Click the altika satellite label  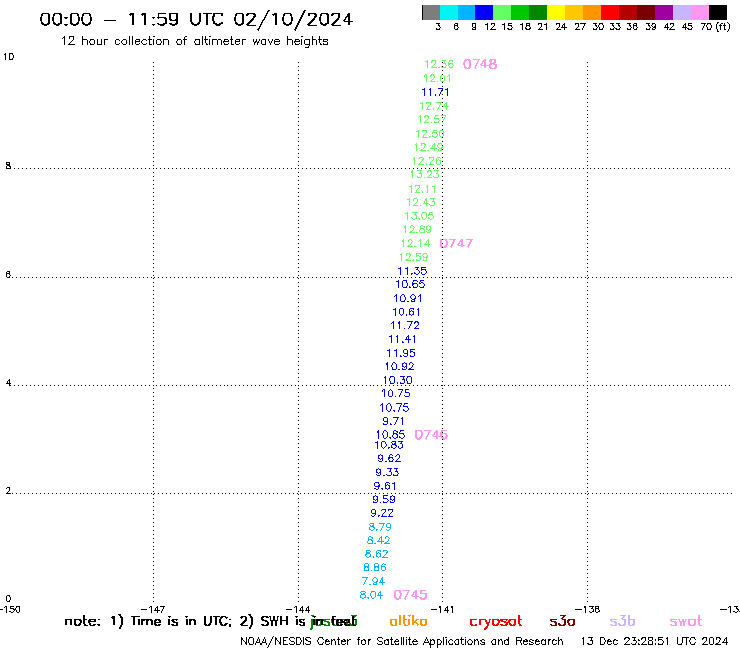[408, 621]
